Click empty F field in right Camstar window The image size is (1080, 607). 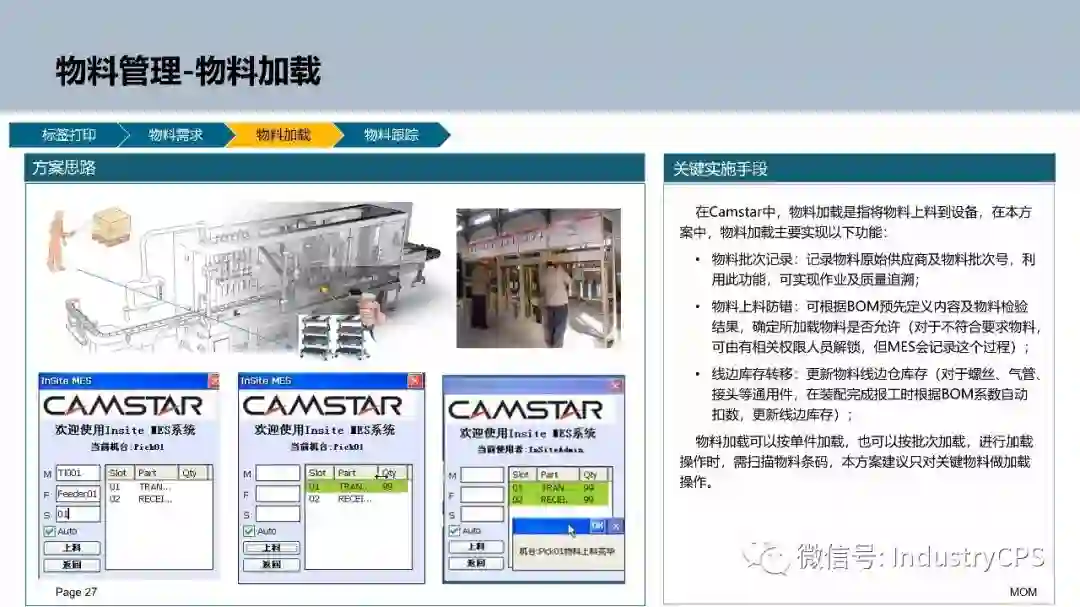coord(482,495)
